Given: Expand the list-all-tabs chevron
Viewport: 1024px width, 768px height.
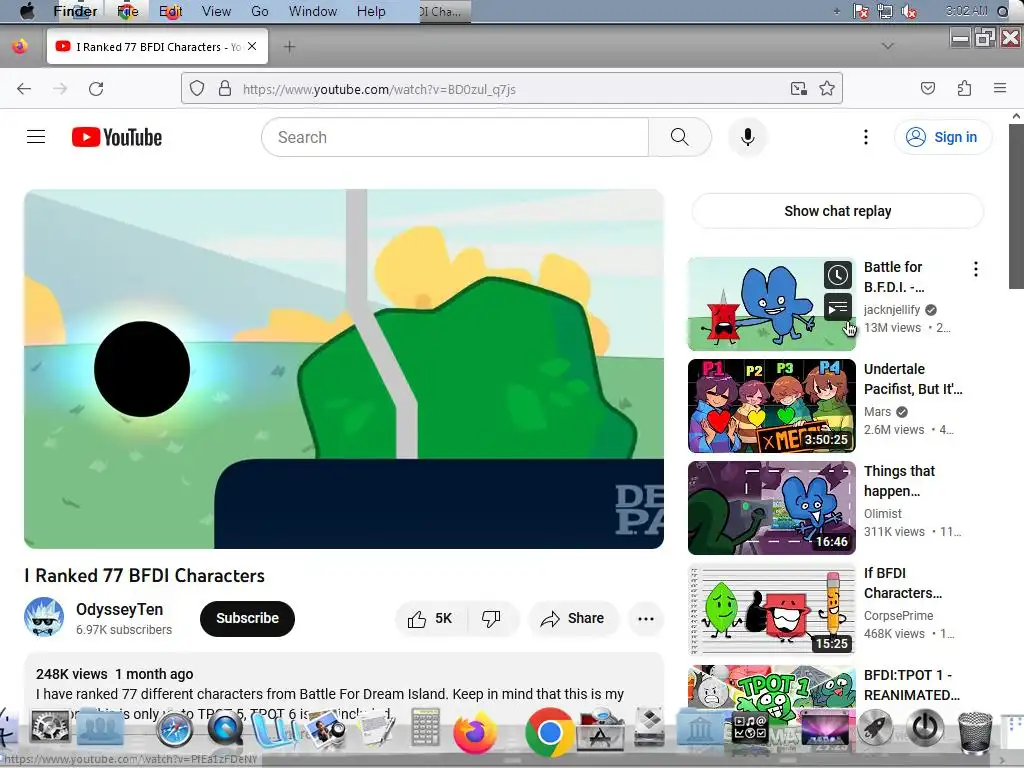Looking at the screenshot, I should pyautogui.click(x=888, y=46).
